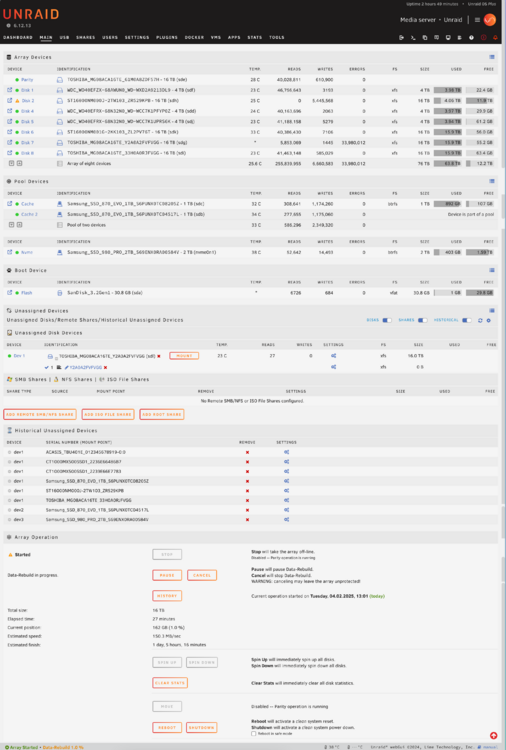Edit the Y2A0A2FVFVGG mount point name
The width and height of the screenshot is (506, 750).
86,367
